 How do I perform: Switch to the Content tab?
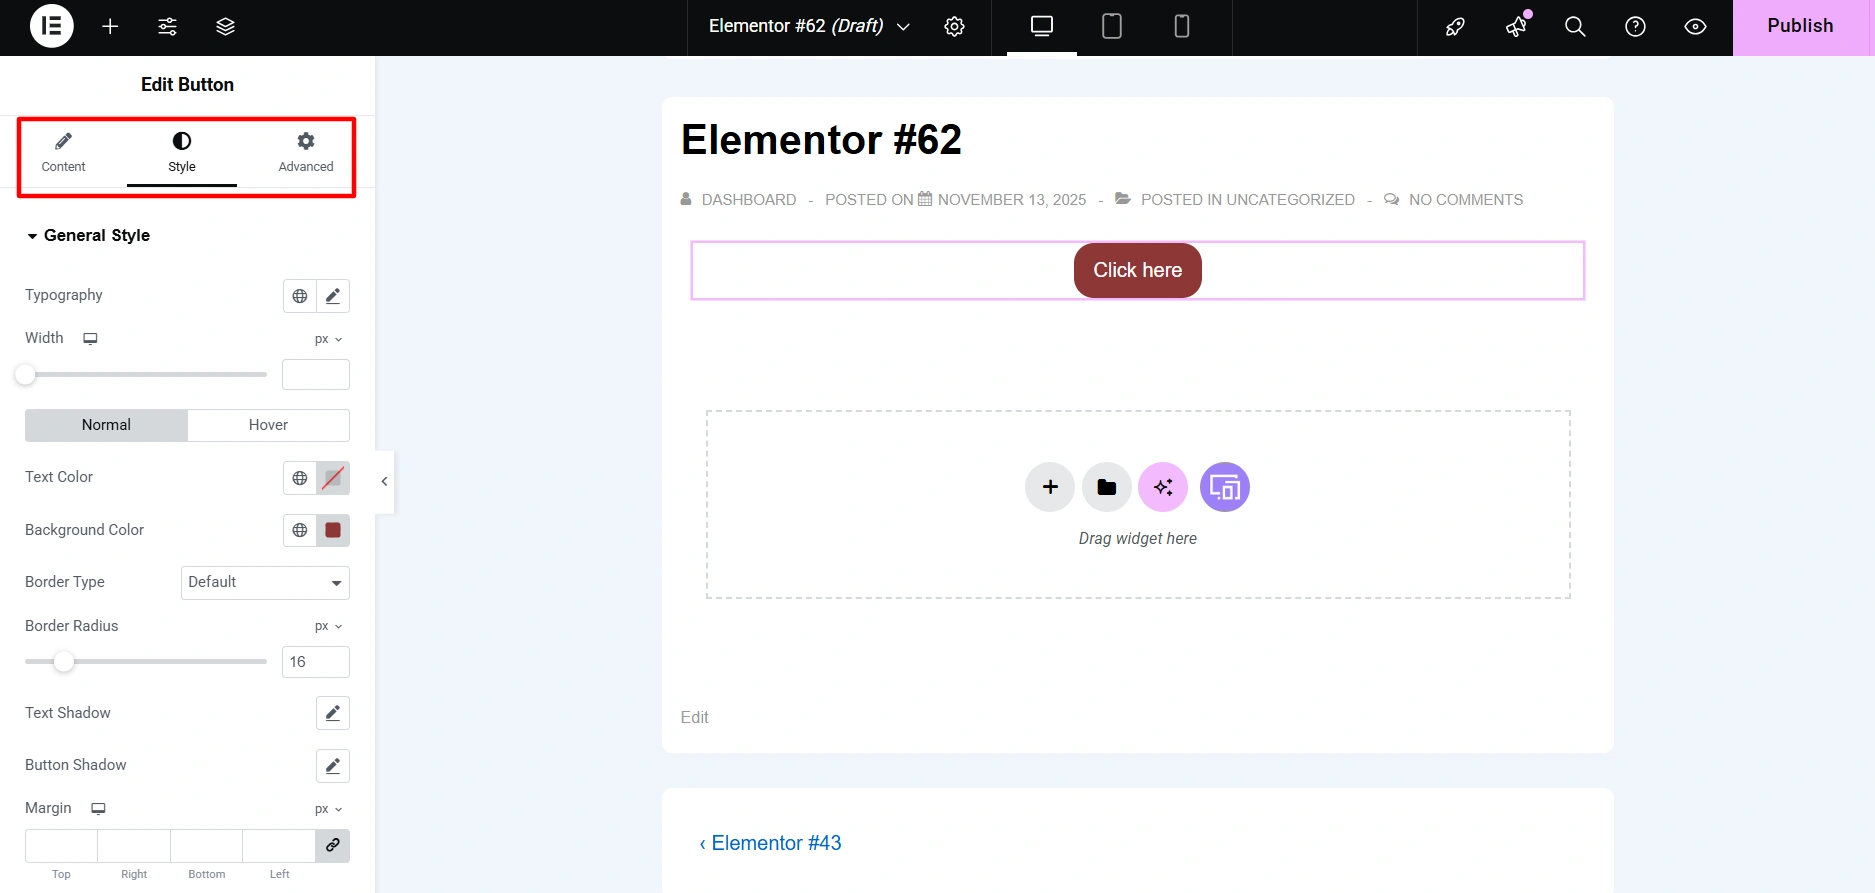coord(63,153)
